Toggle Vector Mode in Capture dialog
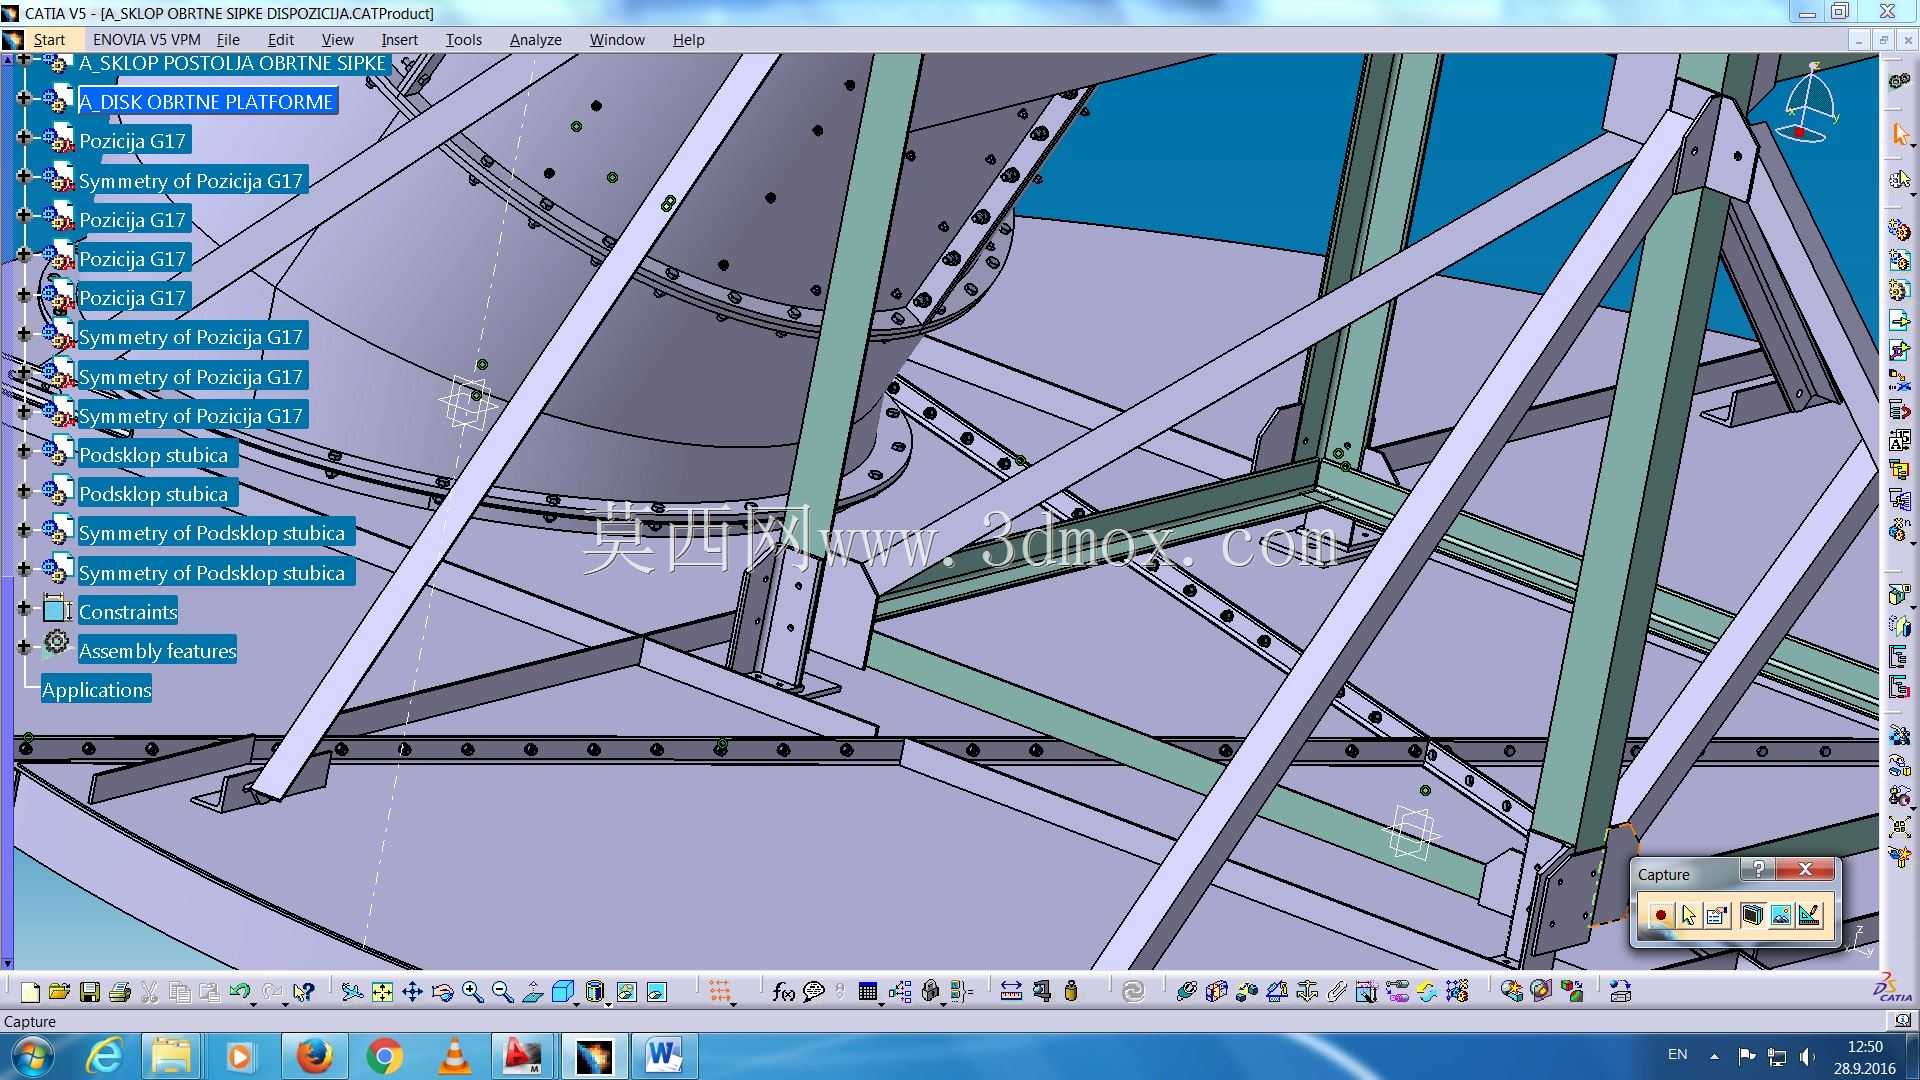The width and height of the screenshot is (1920, 1080). click(x=1810, y=915)
